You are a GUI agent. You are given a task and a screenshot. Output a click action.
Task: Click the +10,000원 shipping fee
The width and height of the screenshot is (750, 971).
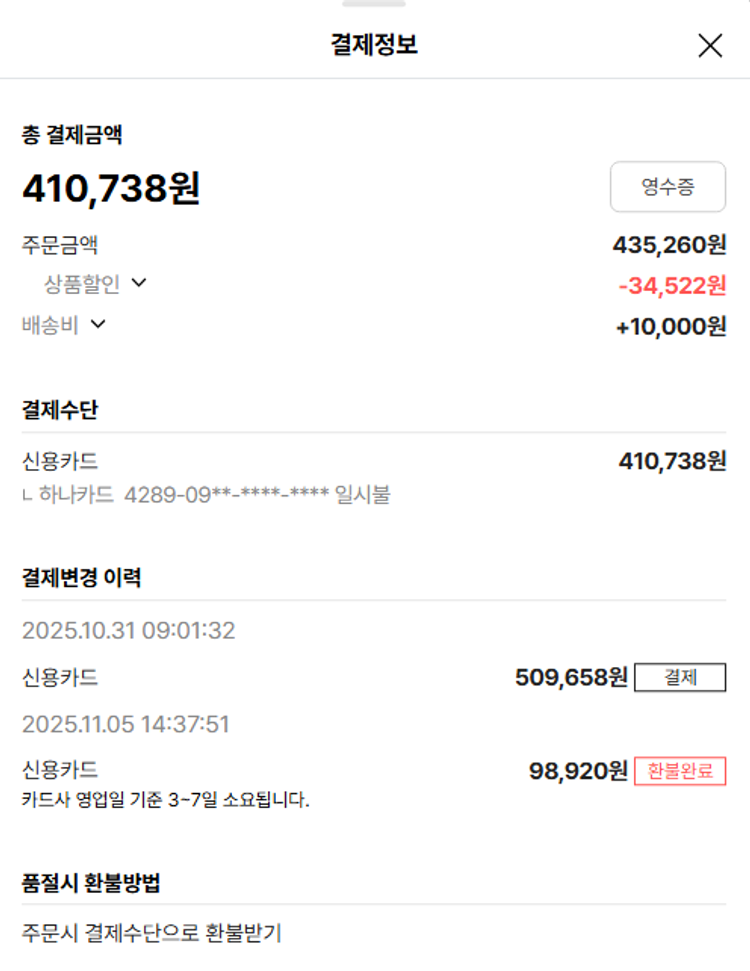(671, 327)
